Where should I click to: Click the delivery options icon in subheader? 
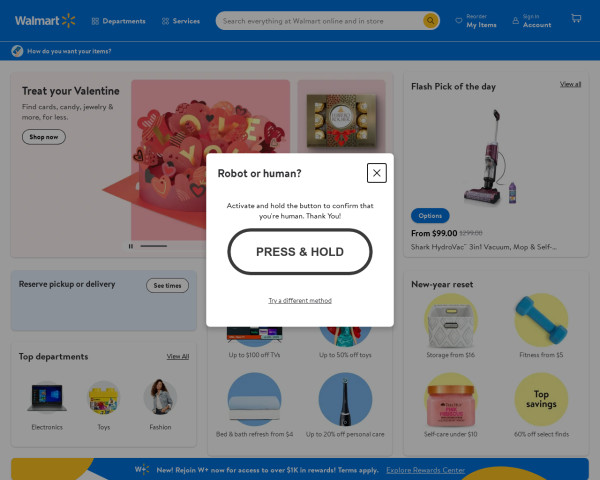(17, 51)
